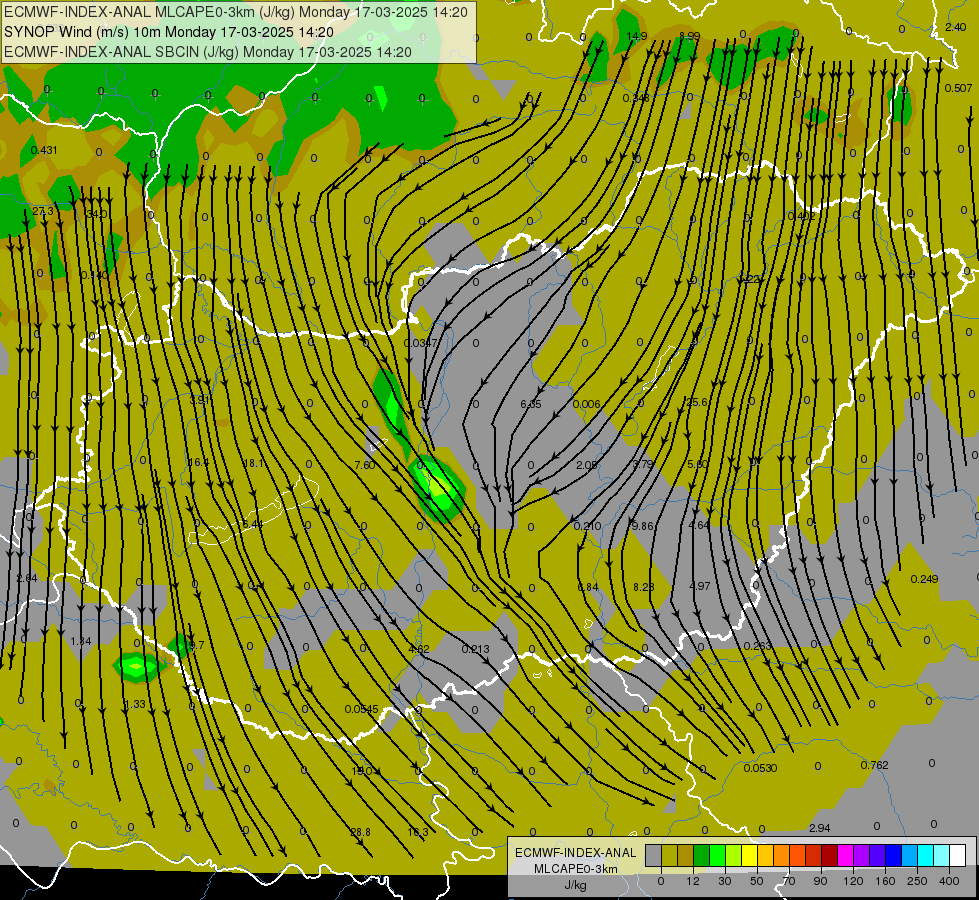Viewport: 979px width, 900px height.
Task: Click the map value 6.35
Action: coord(531,404)
